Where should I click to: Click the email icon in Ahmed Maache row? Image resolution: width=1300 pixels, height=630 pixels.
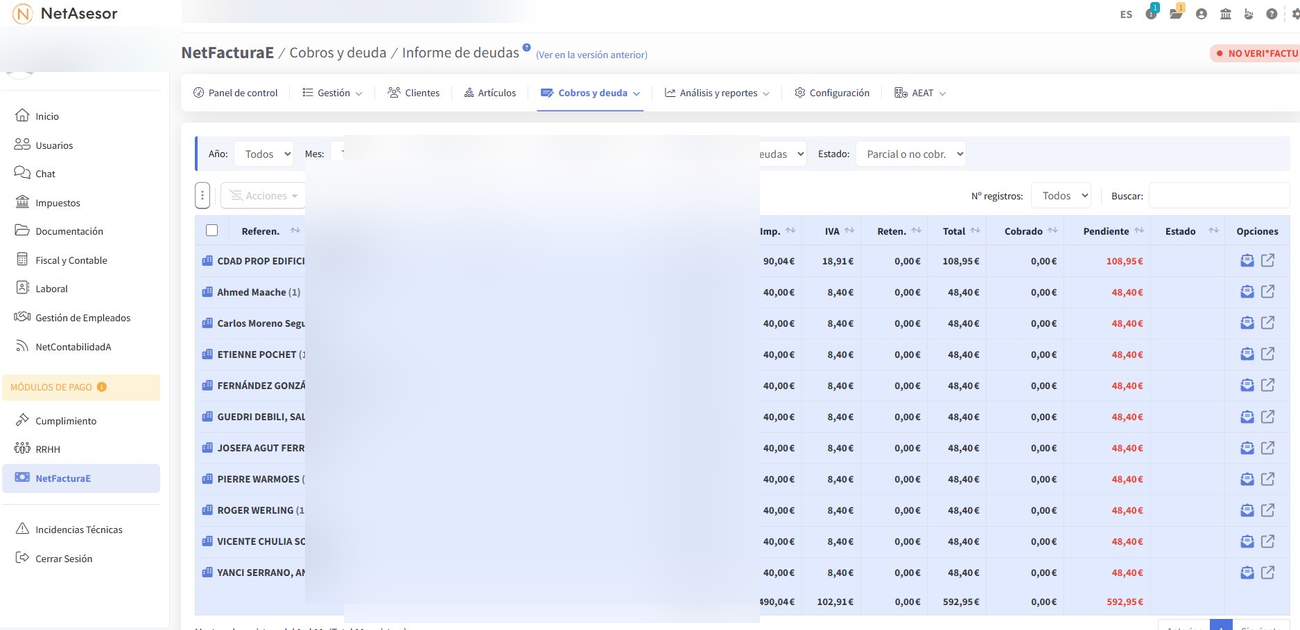pyautogui.click(x=1247, y=292)
